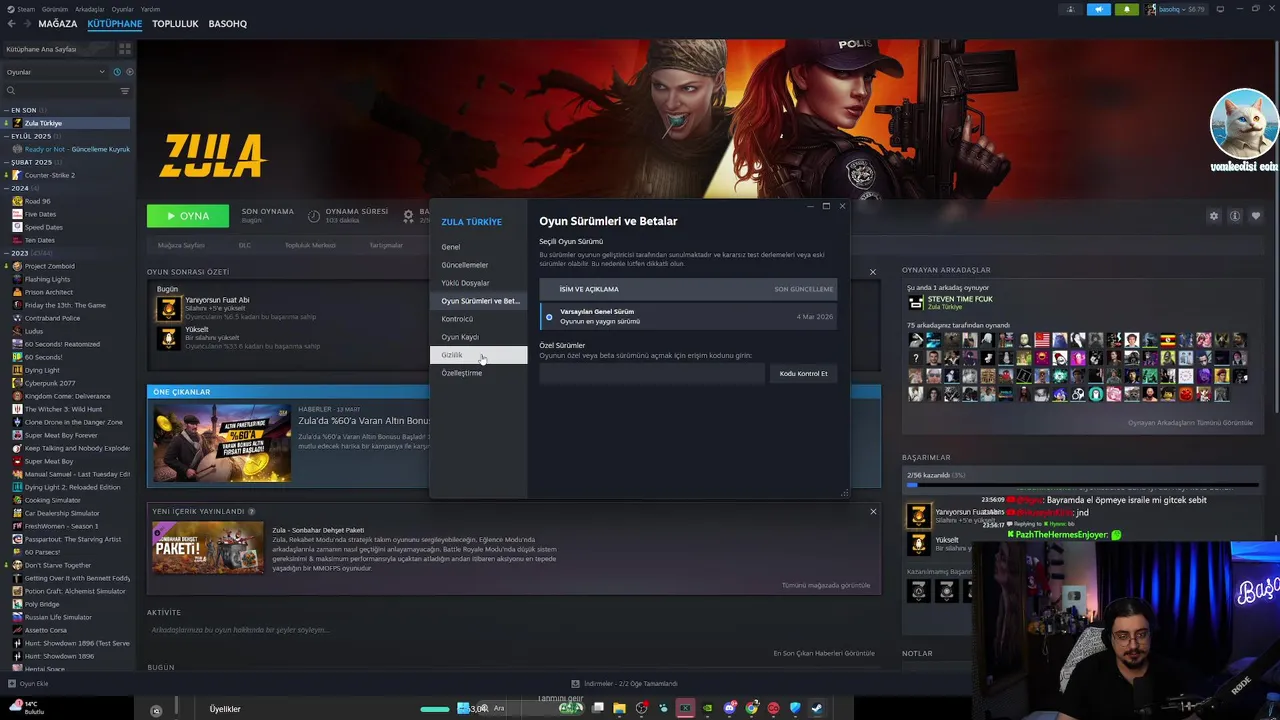Click the İndirmeler status at the bottom

(625, 684)
